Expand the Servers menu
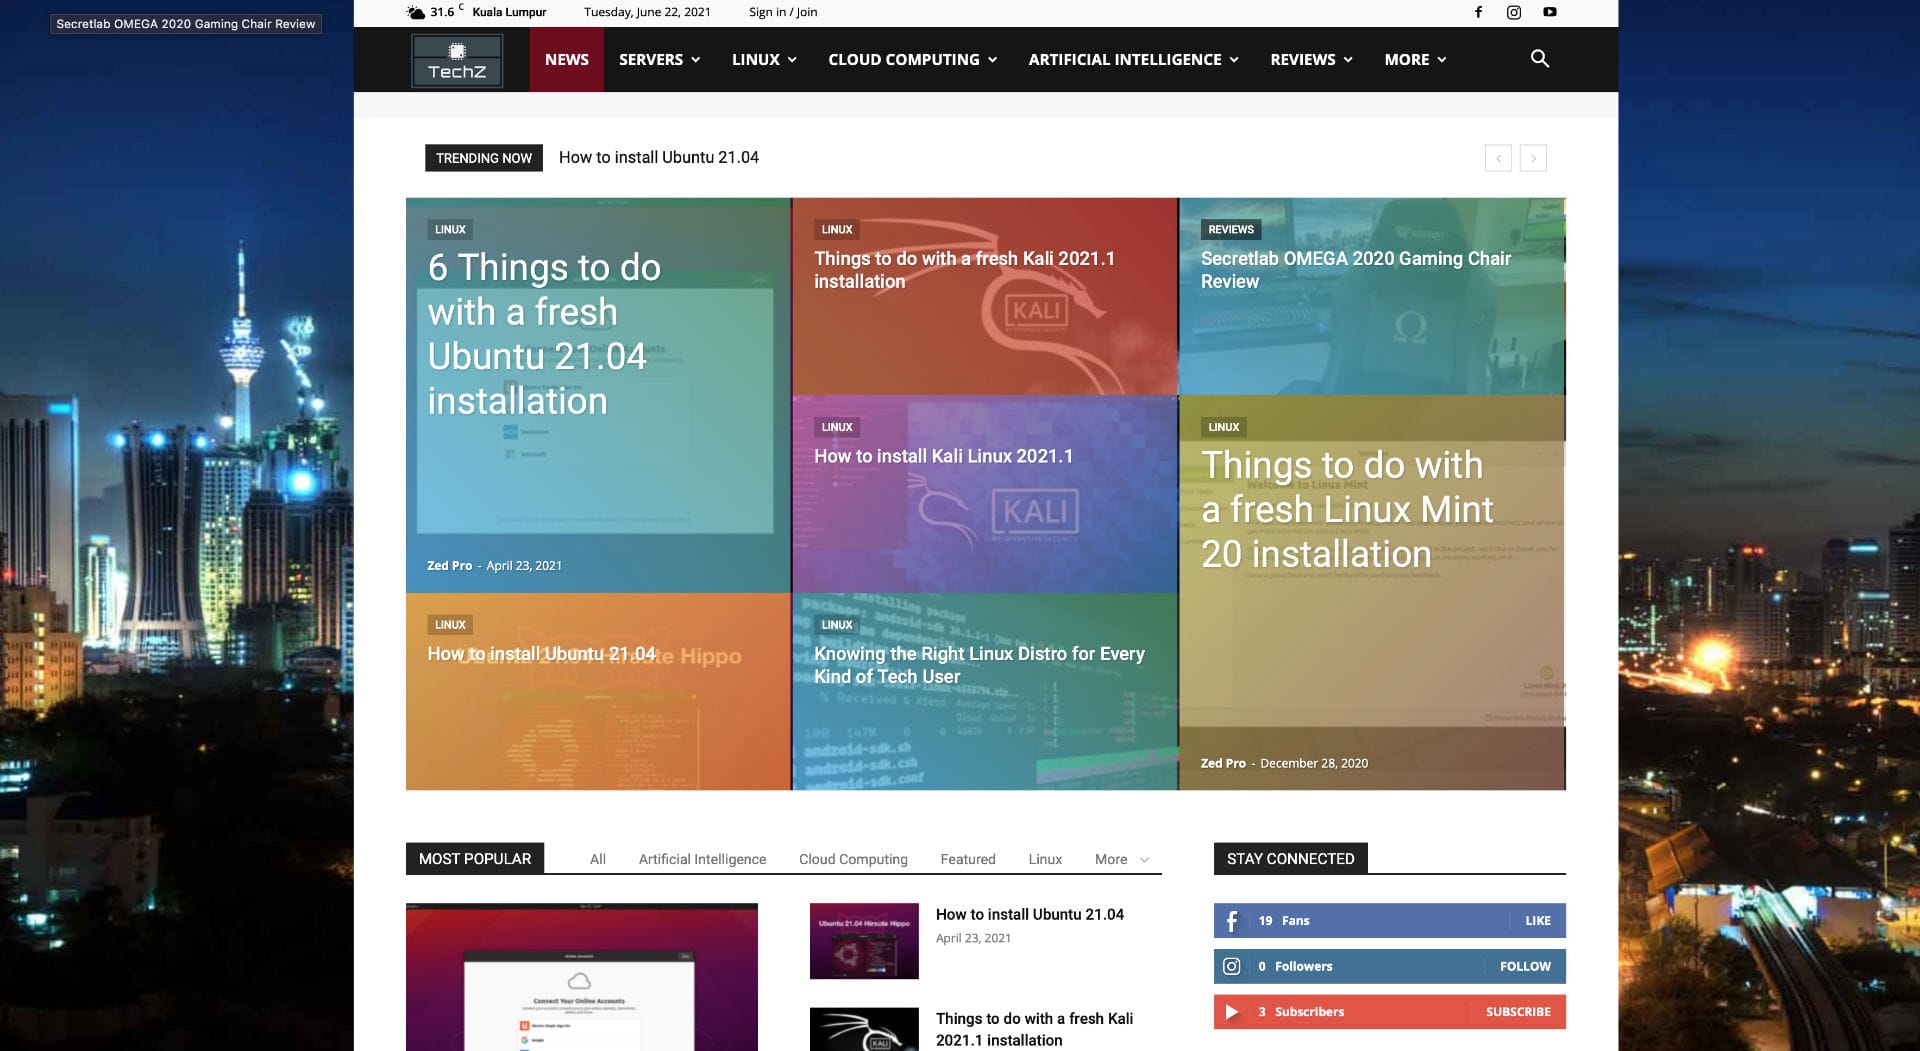This screenshot has height=1051, width=1920. 659,60
